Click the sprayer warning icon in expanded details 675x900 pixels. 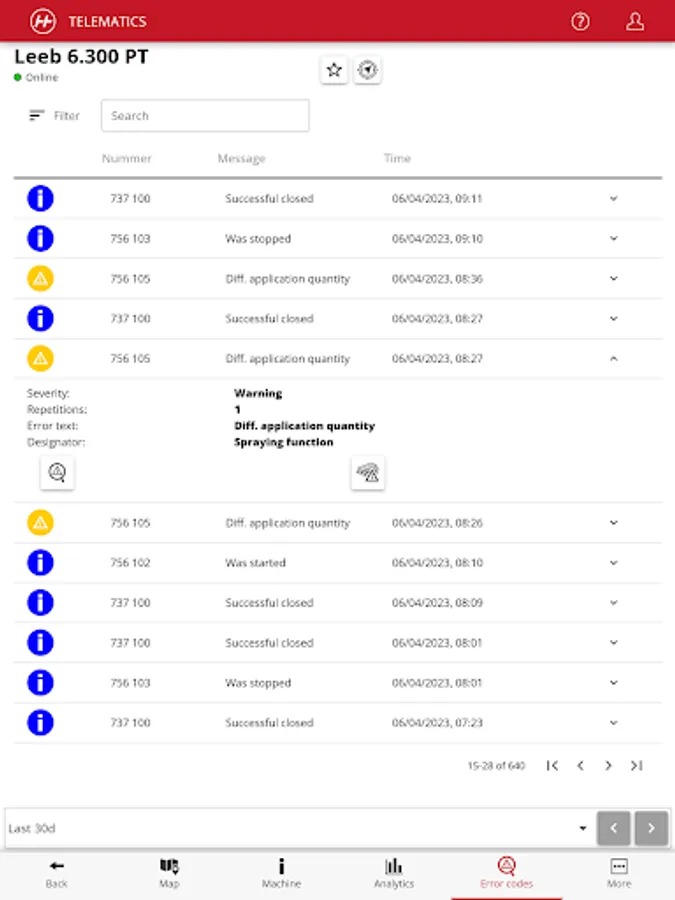pos(368,473)
